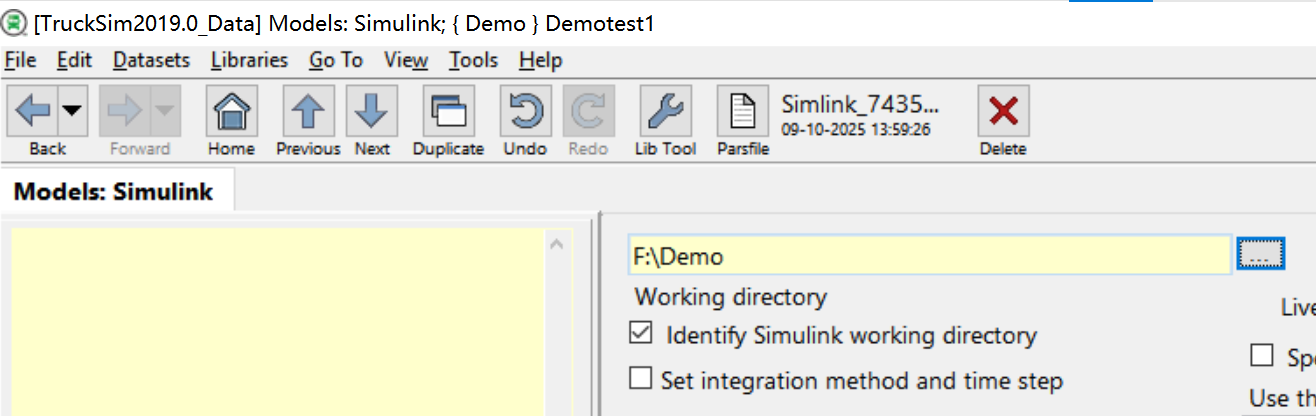Toggle the partially visible Sp... checkbox
The height and width of the screenshot is (416, 1316).
[x=1263, y=356]
